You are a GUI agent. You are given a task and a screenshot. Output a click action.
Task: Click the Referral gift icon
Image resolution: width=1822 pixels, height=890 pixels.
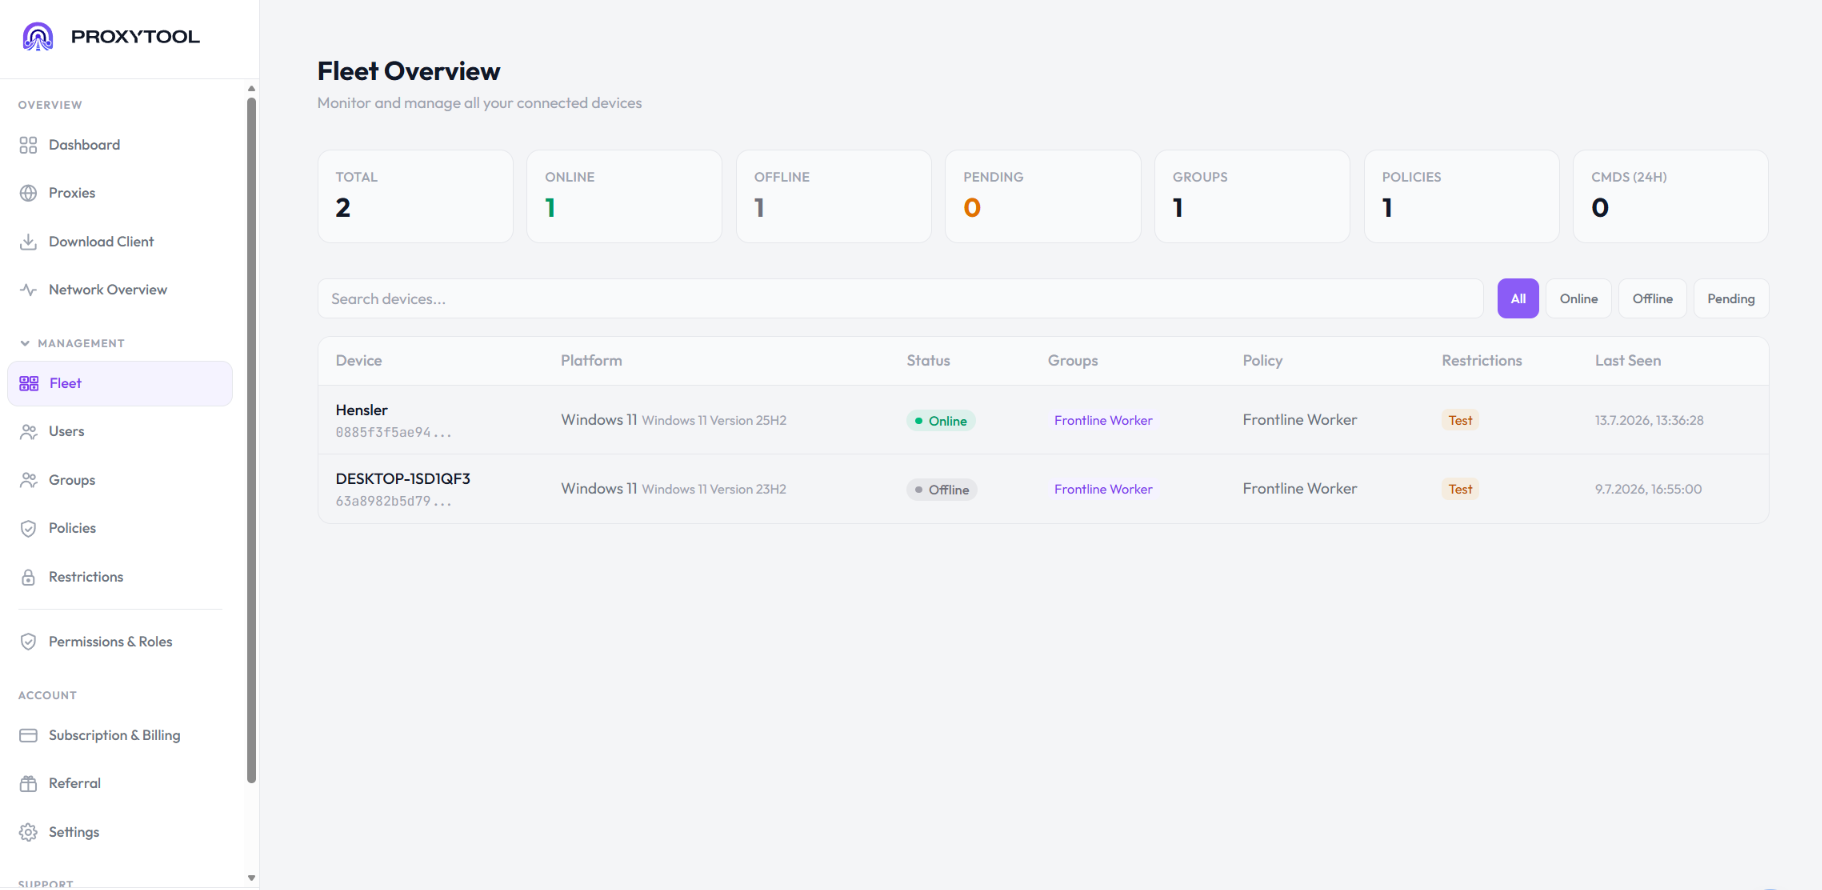(28, 784)
